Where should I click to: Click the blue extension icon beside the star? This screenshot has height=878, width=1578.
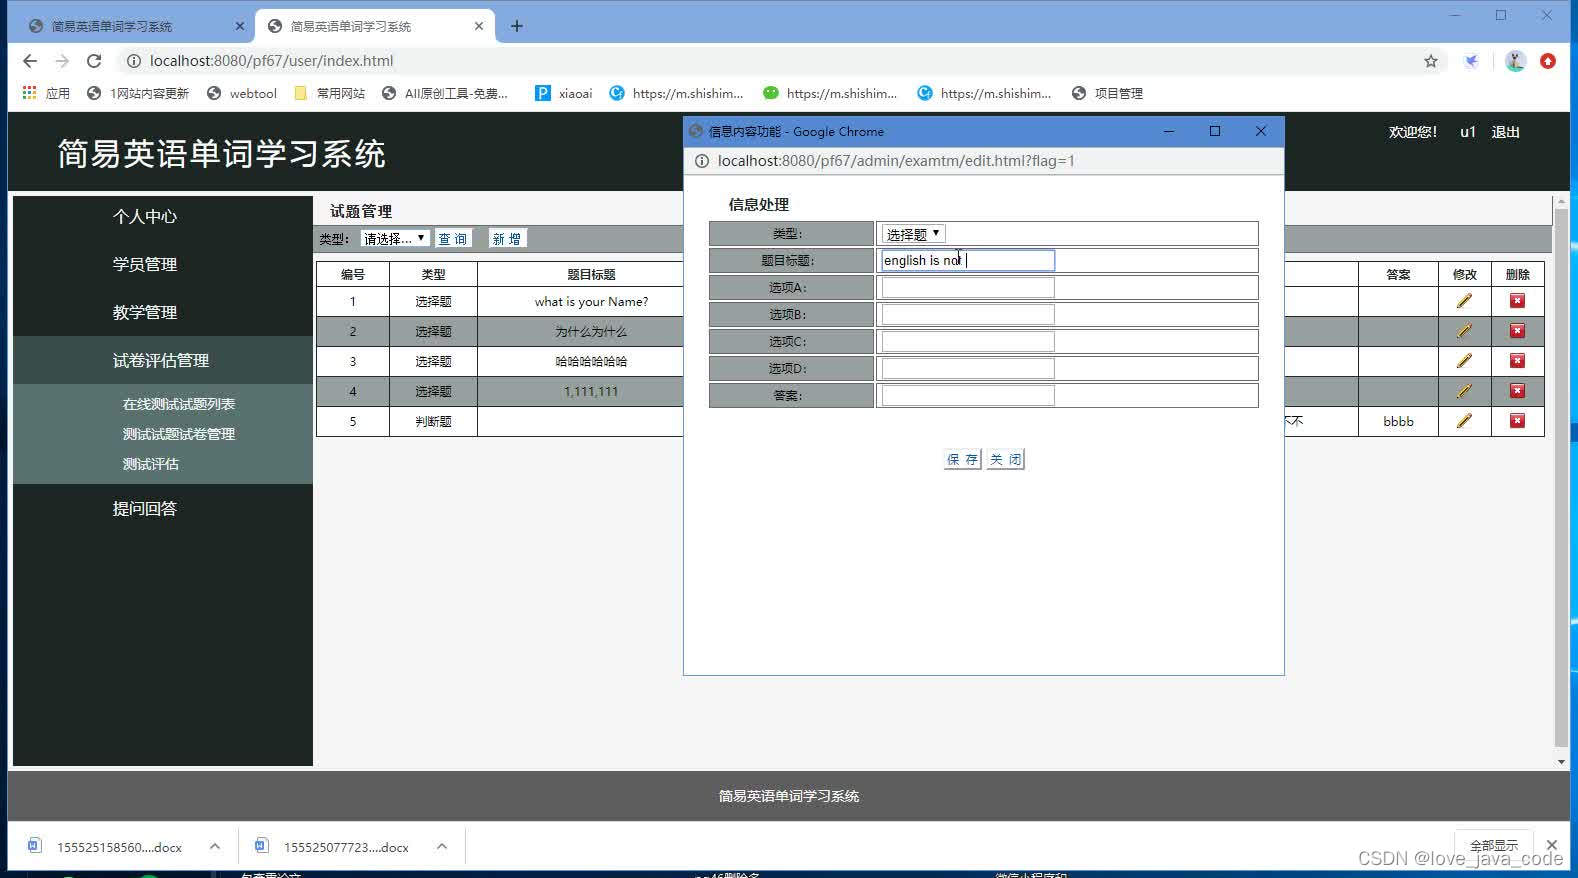[1471, 61]
